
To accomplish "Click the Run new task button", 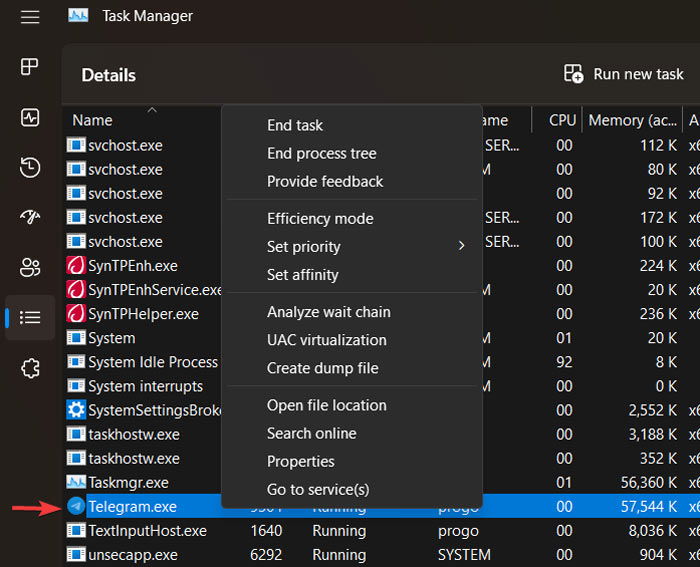I will click(x=625, y=74).
